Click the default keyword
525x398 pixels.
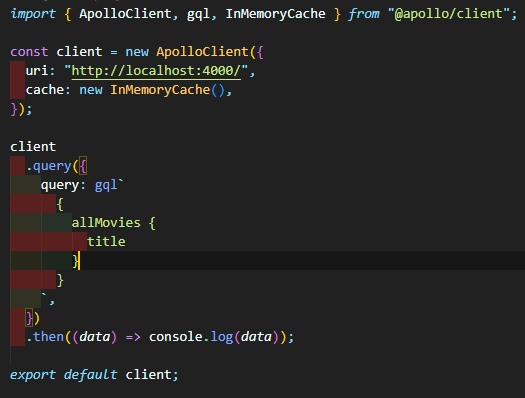pyautogui.click(x=90, y=375)
